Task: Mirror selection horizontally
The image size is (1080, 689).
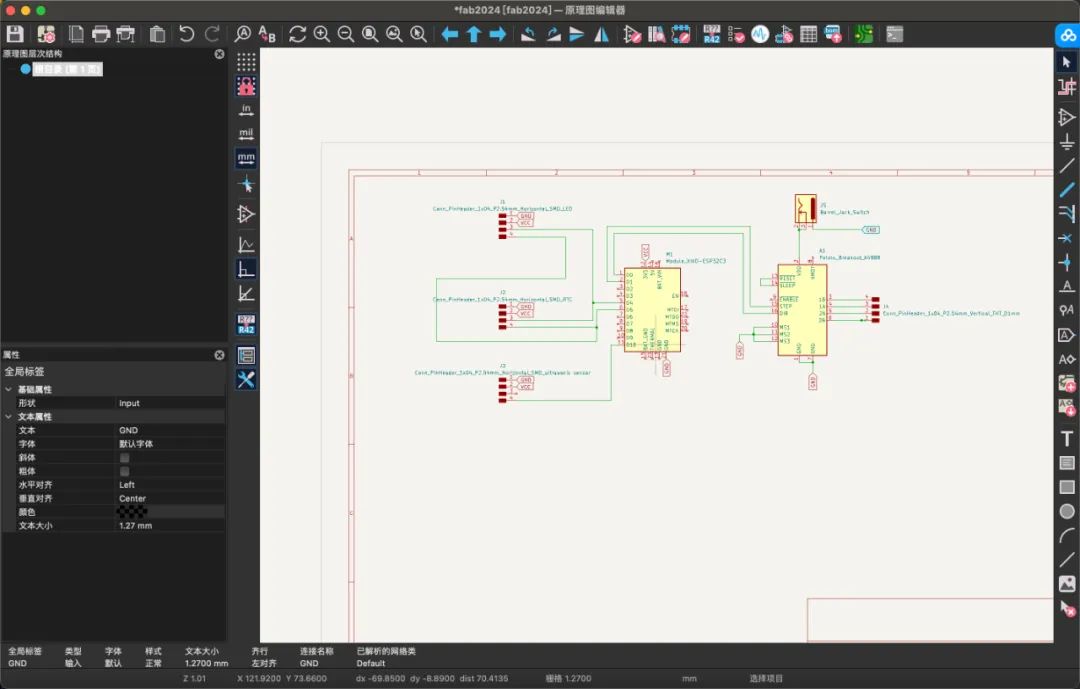Action: tap(601, 34)
